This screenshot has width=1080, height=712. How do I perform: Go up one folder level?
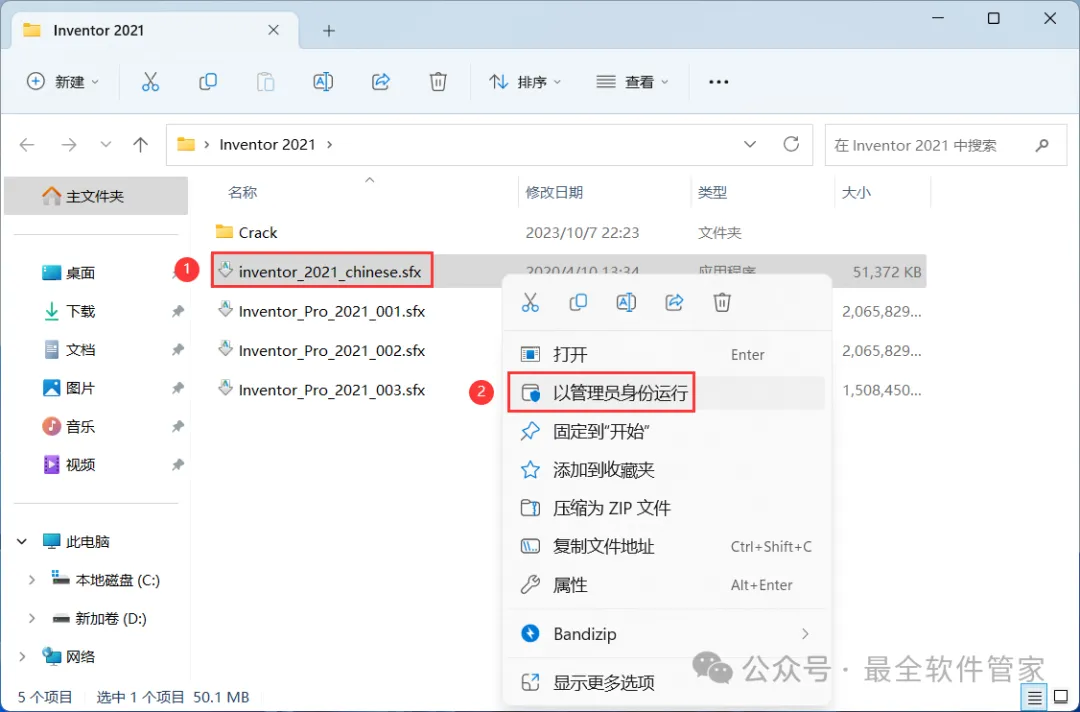point(141,145)
